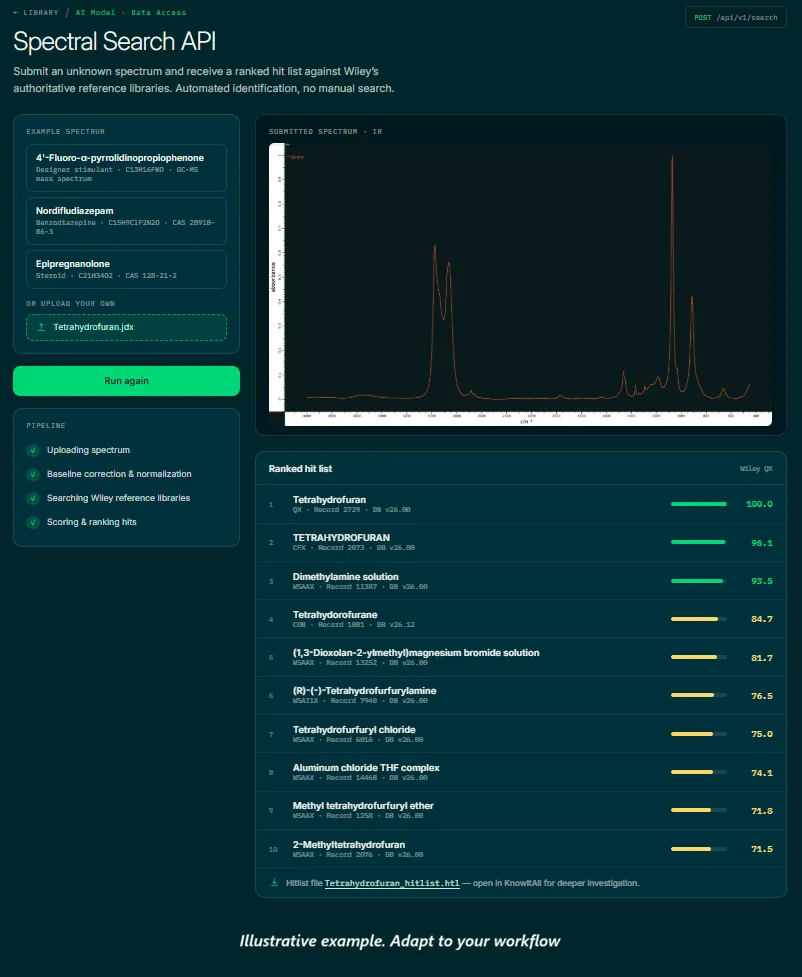The image size is (802, 977).
Task: Click the Ranked hit list heading
Action: (300, 469)
